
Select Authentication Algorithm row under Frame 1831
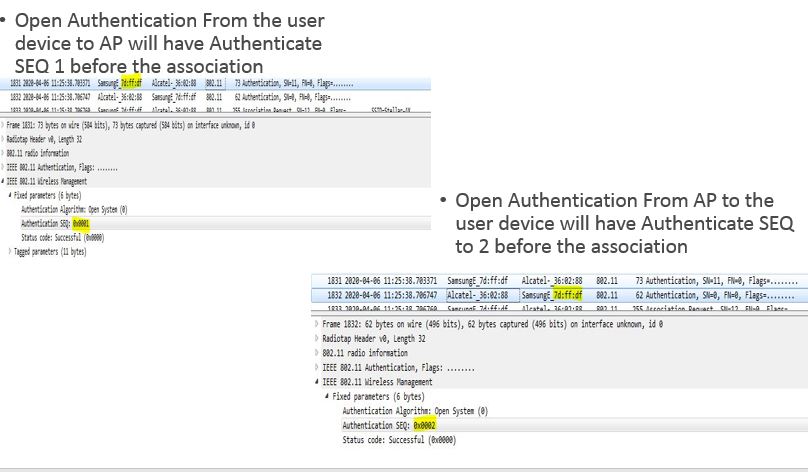pos(74,209)
